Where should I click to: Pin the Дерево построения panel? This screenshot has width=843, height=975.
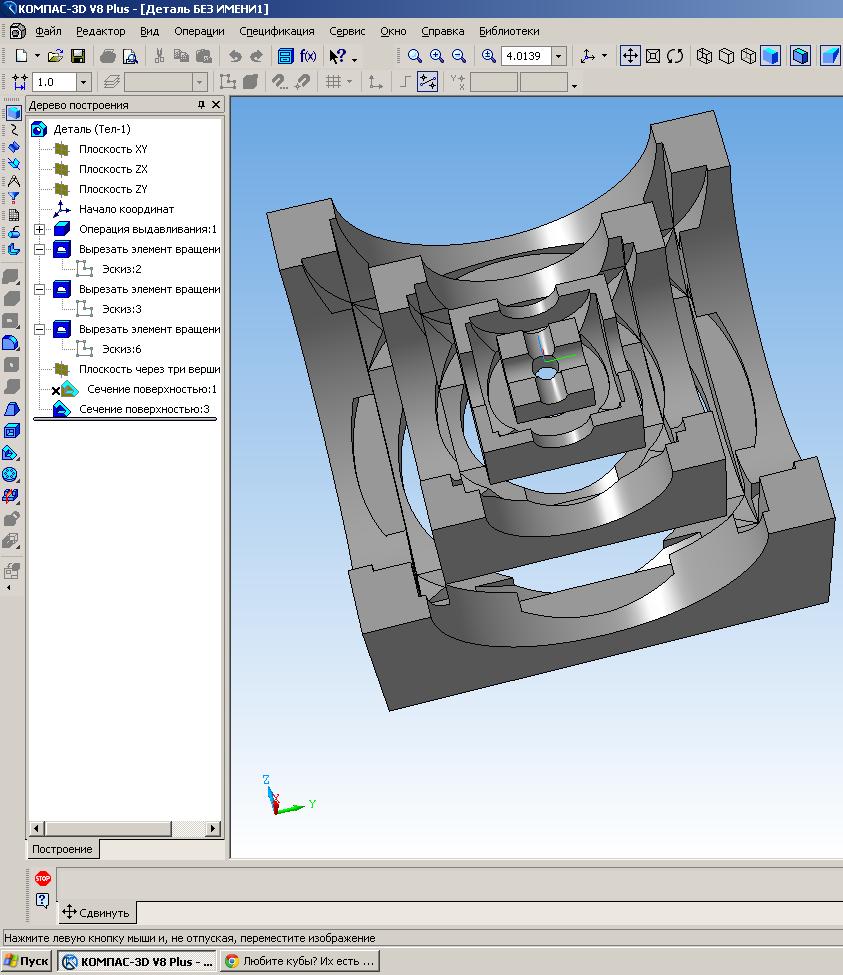coord(201,104)
